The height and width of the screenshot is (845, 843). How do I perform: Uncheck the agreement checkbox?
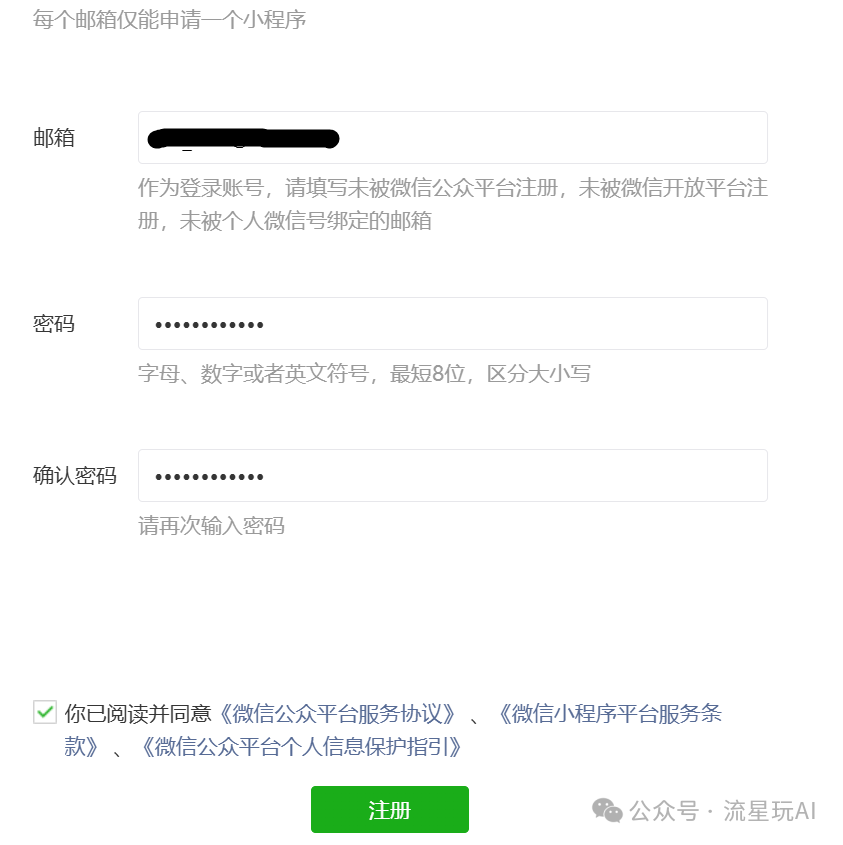(45, 712)
